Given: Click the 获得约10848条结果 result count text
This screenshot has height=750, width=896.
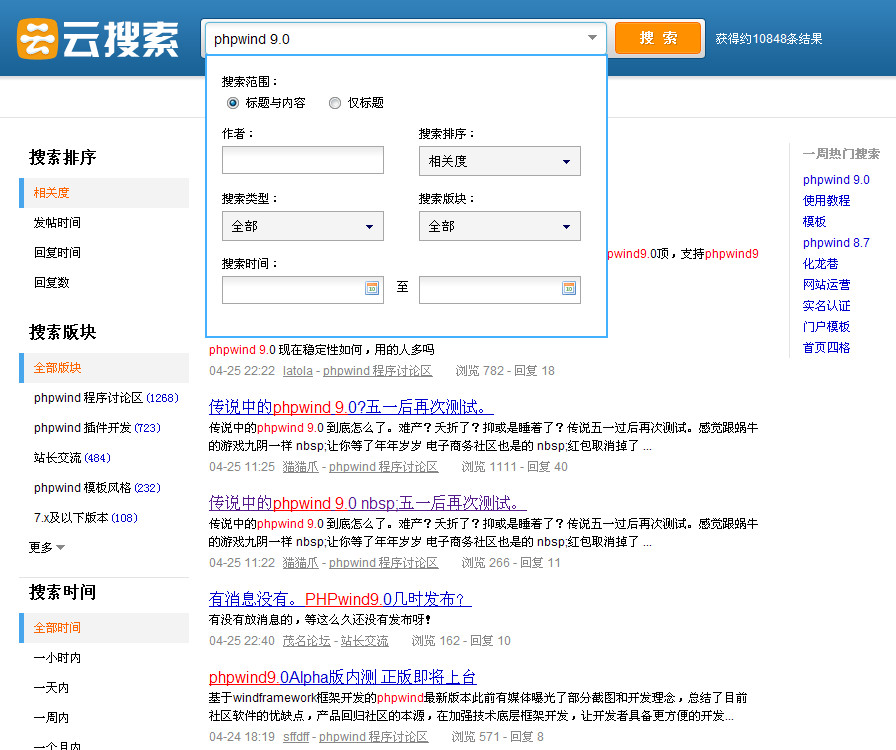Looking at the screenshot, I should (769, 38).
